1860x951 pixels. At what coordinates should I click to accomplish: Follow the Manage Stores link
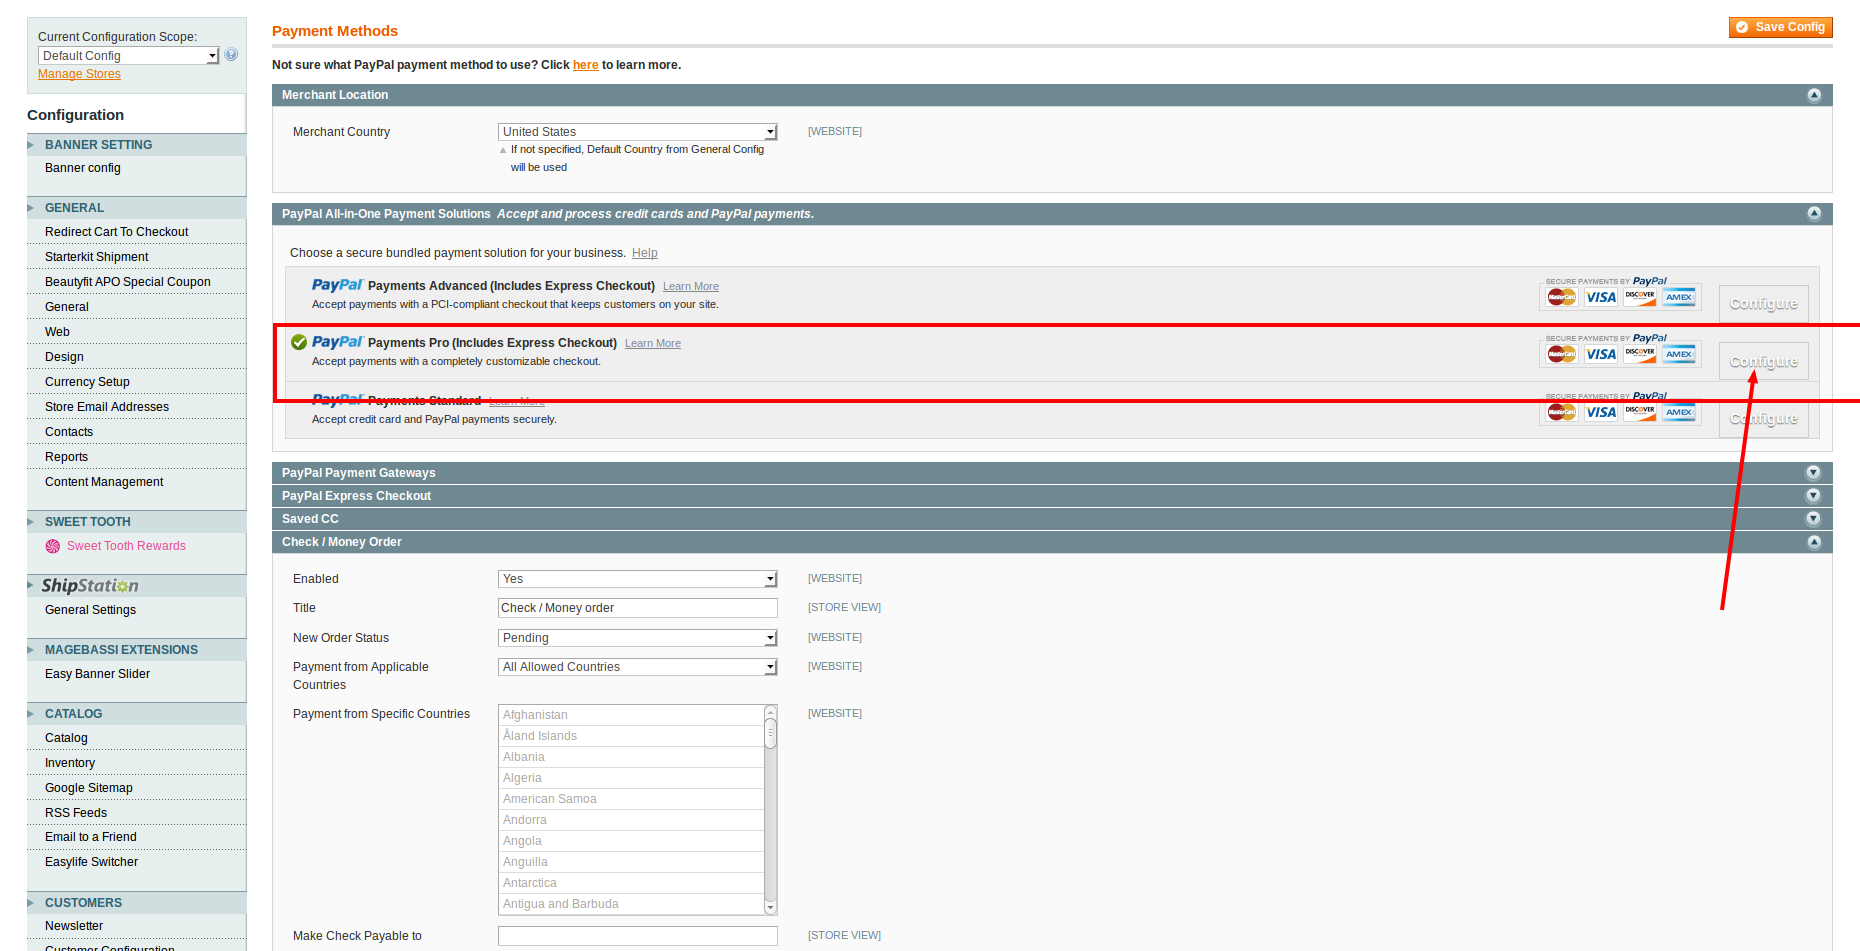tap(79, 74)
